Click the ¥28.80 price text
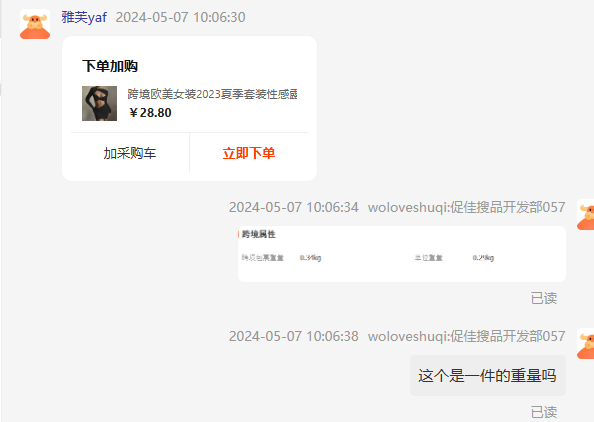594x422 pixels. (150, 113)
